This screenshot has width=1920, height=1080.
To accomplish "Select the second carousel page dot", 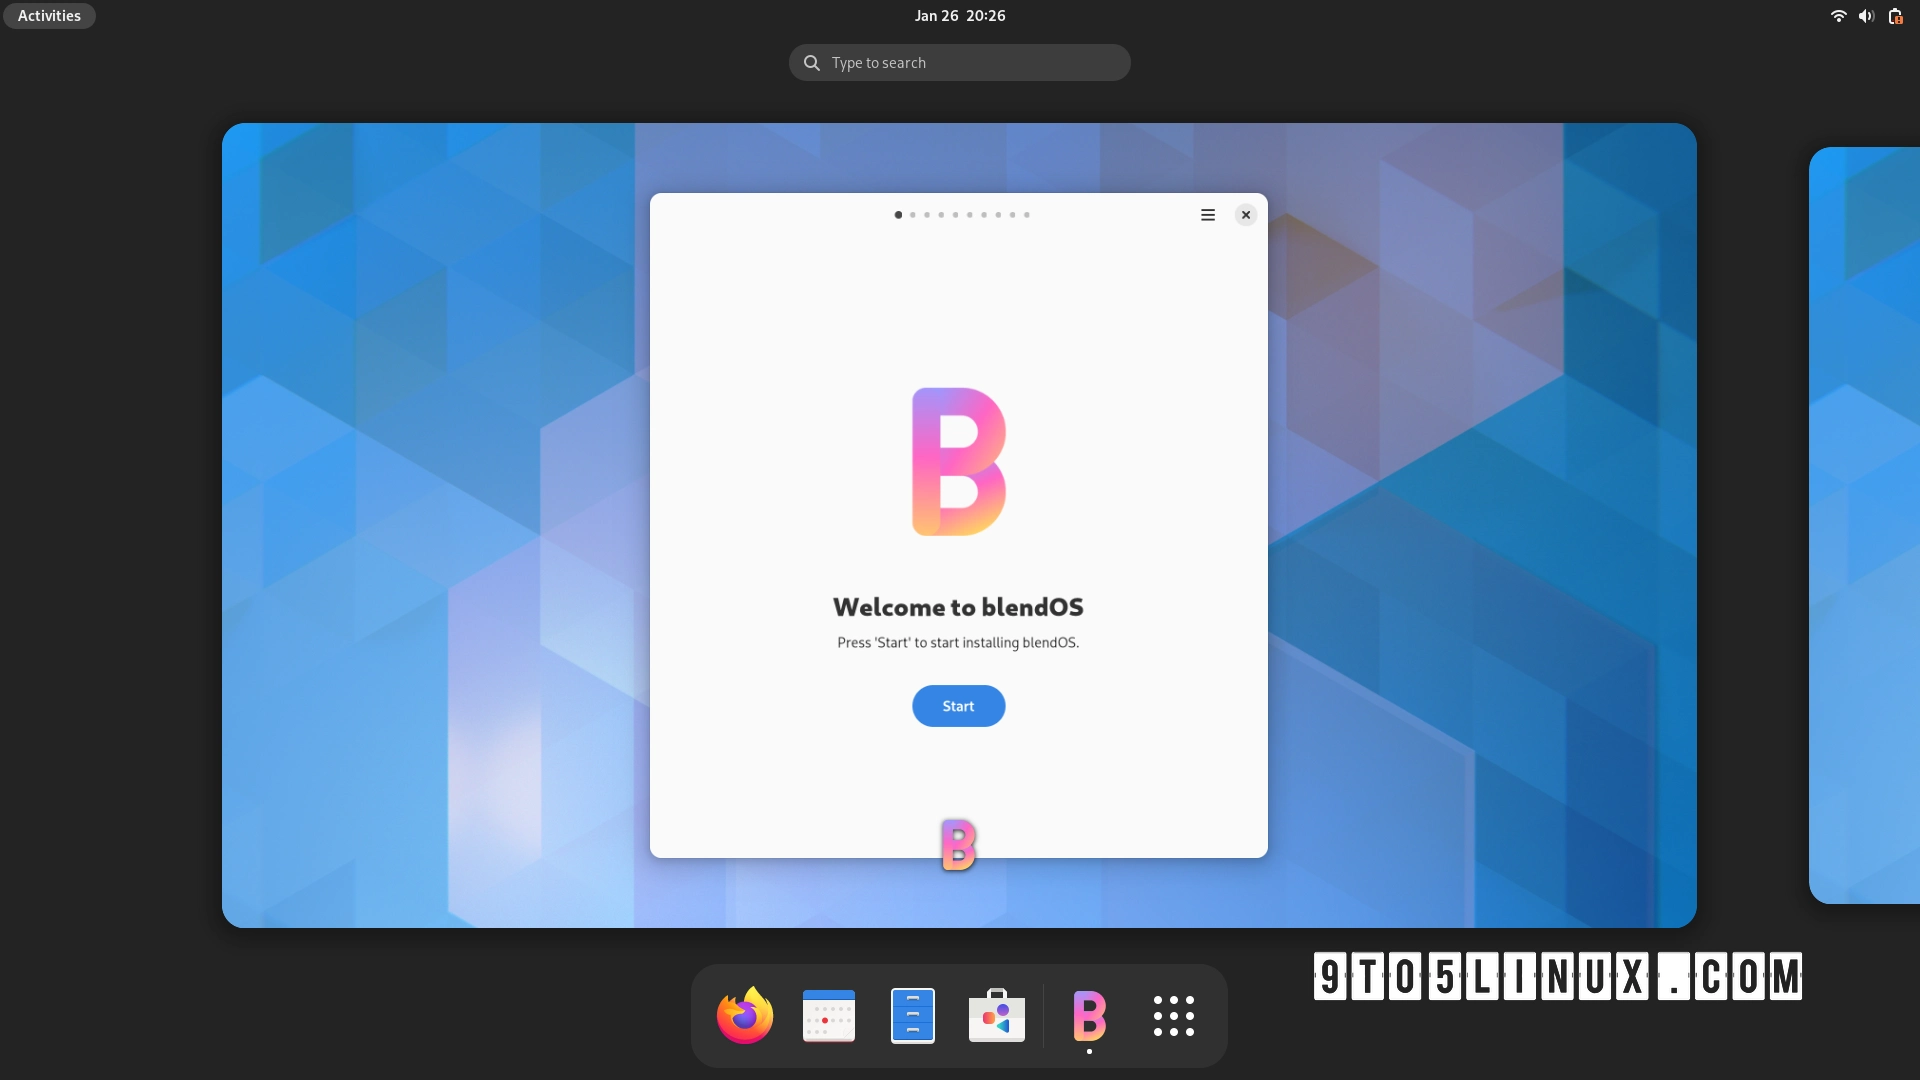I will tap(913, 215).
